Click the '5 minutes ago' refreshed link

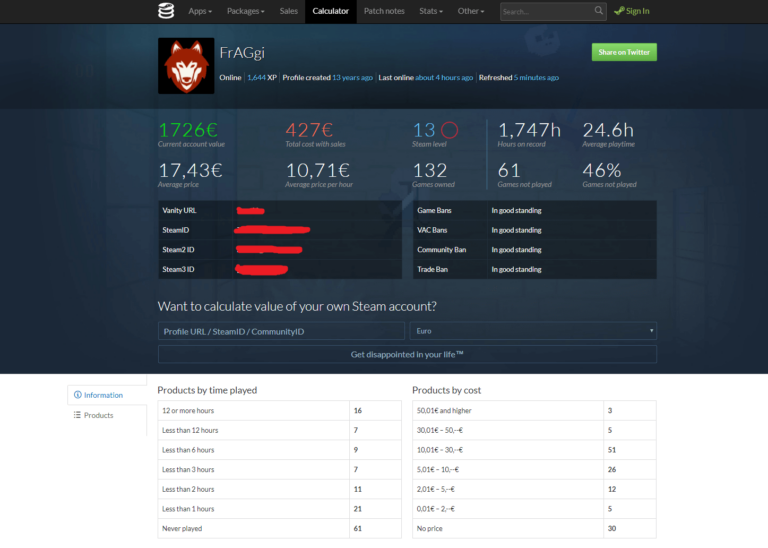click(x=536, y=77)
